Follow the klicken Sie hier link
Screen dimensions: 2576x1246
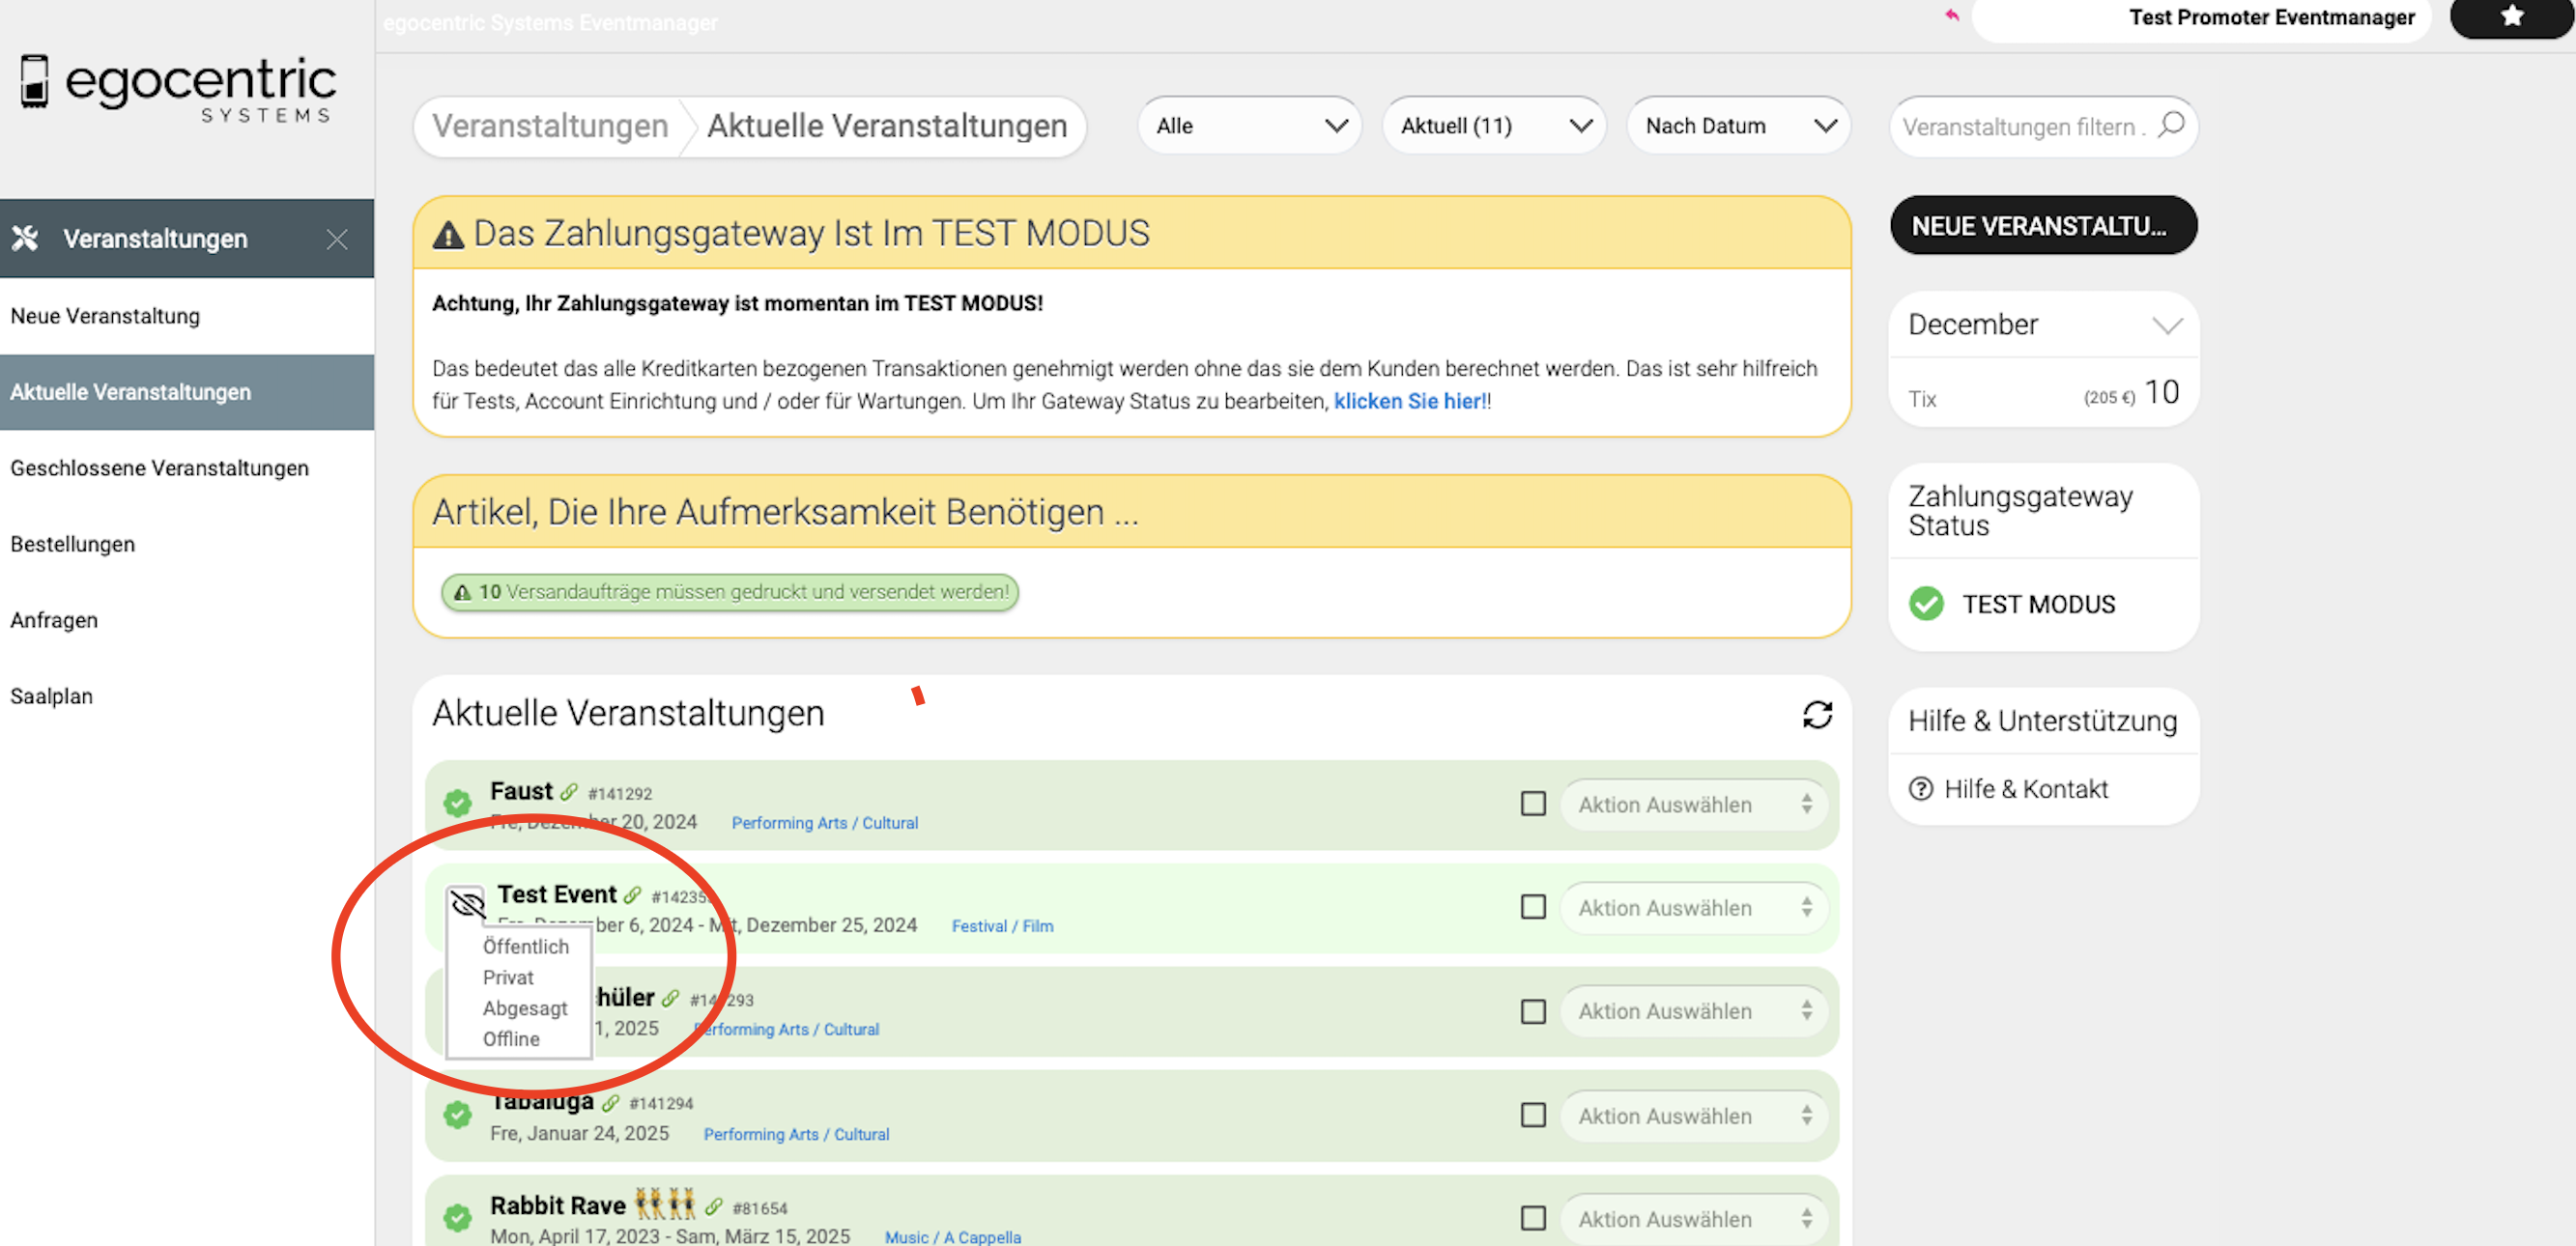(x=1409, y=401)
